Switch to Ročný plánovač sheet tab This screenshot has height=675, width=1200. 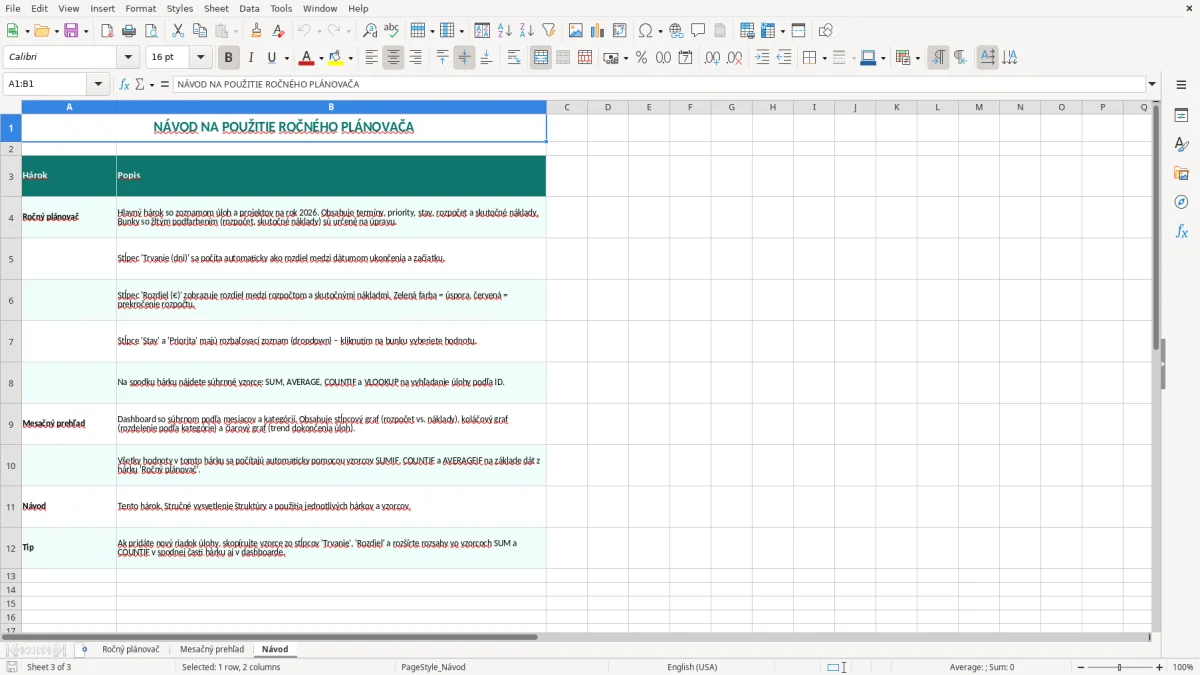pos(130,650)
